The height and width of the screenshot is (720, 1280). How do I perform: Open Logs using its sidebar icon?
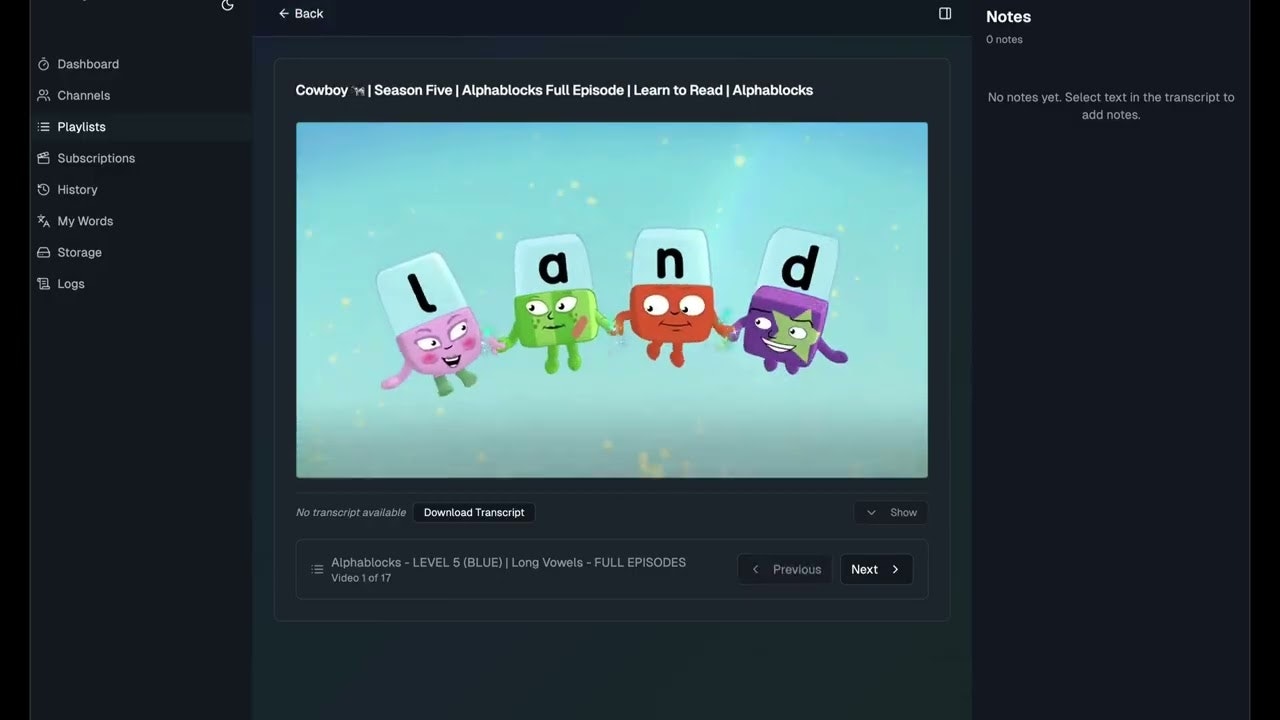pos(42,283)
